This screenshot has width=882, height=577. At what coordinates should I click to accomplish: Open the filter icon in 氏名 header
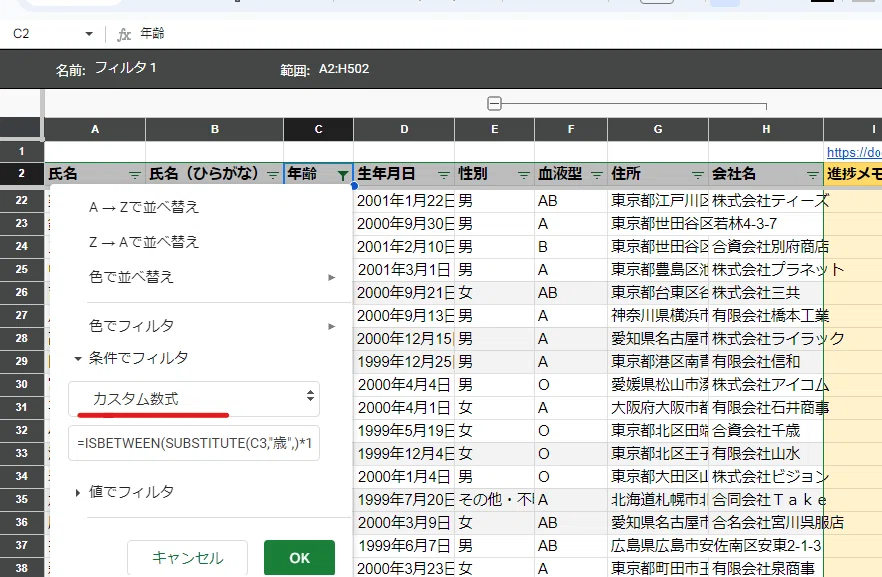[x=135, y=175]
